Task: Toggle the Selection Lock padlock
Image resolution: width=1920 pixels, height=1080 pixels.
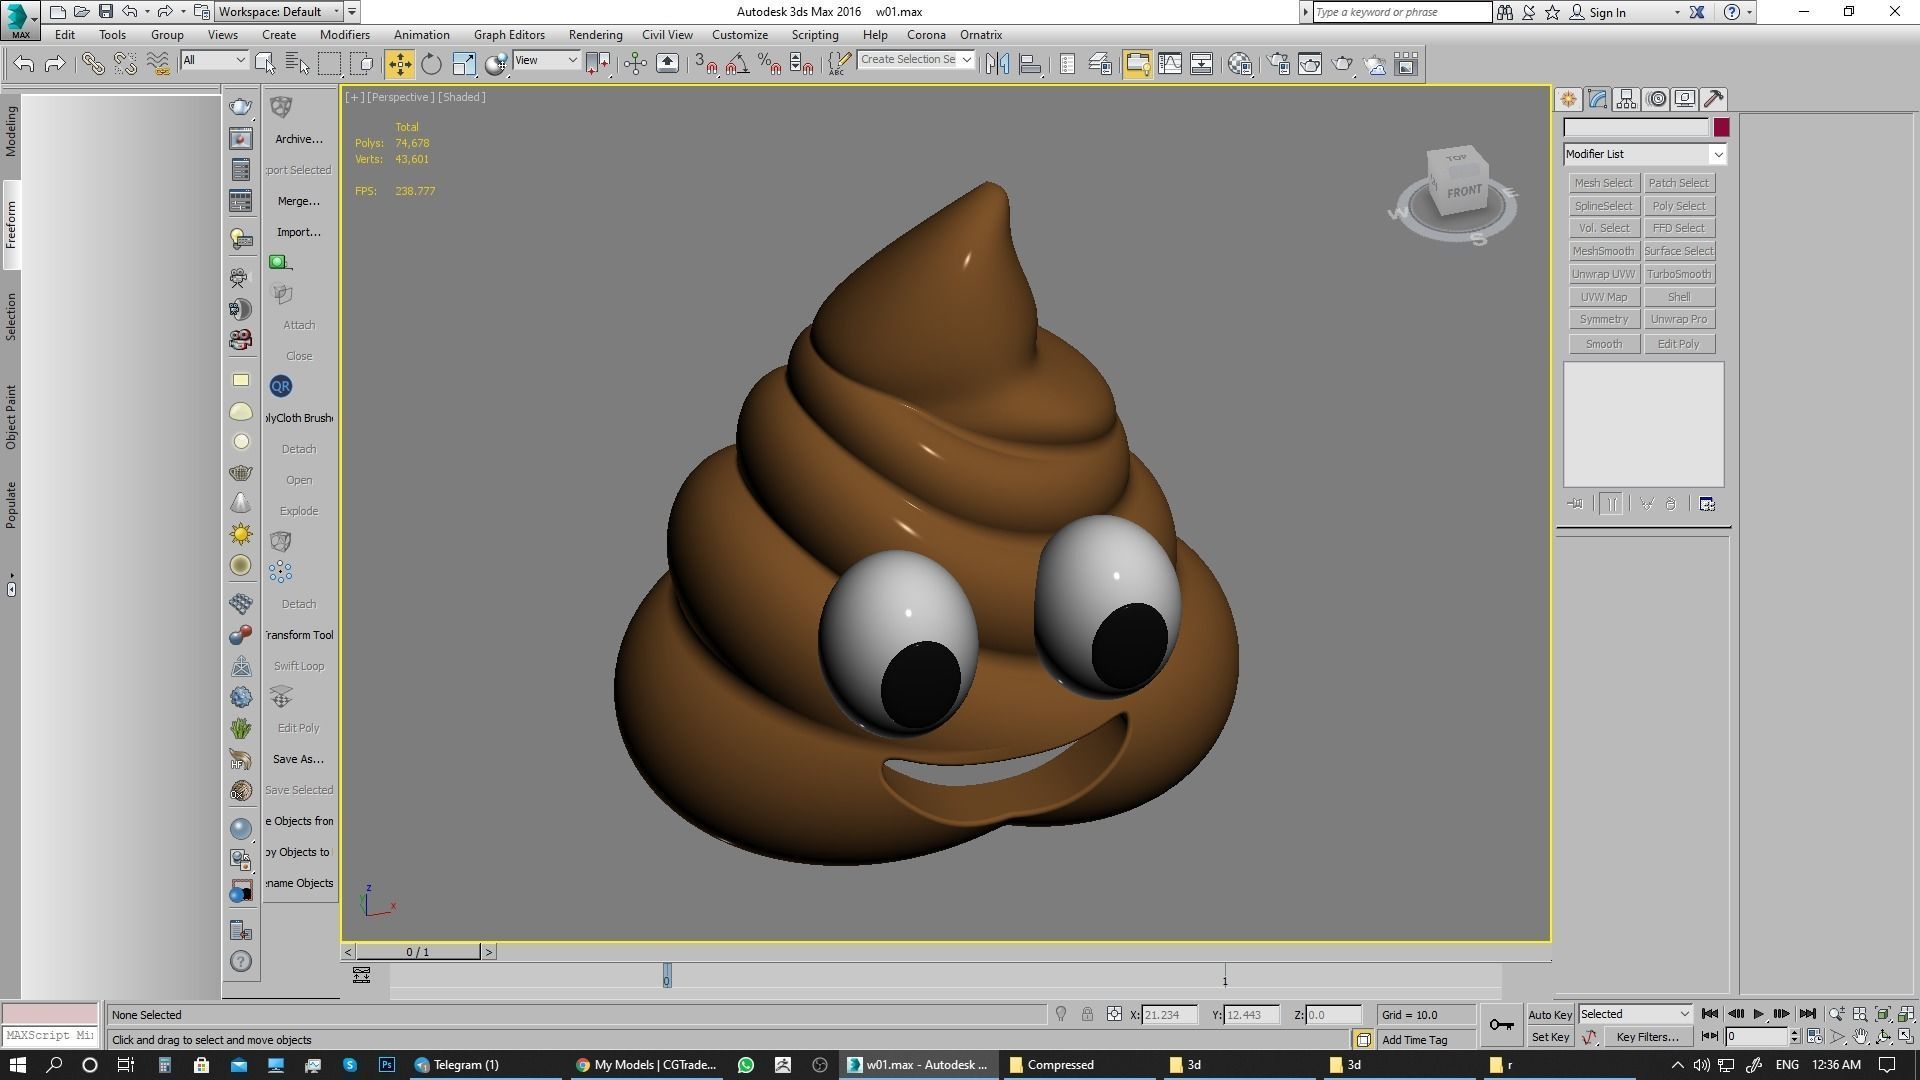Action: tap(1087, 1014)
